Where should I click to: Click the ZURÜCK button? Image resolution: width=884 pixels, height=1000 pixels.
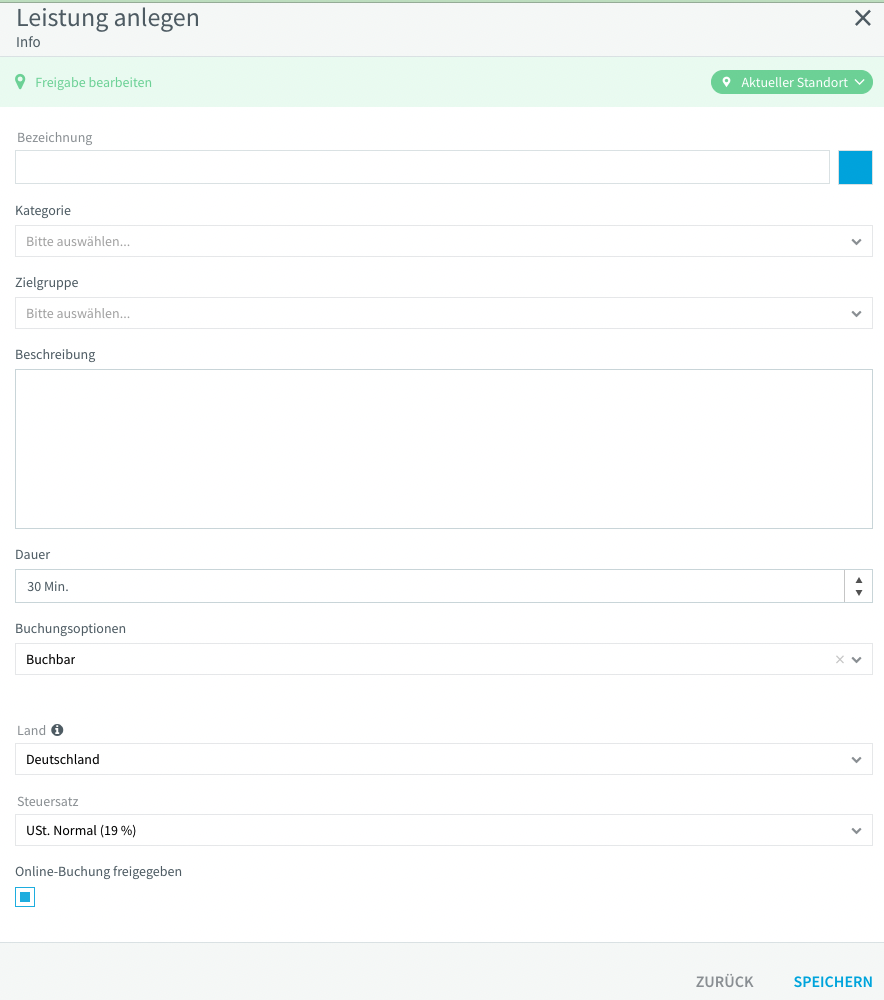click(725, 982)
